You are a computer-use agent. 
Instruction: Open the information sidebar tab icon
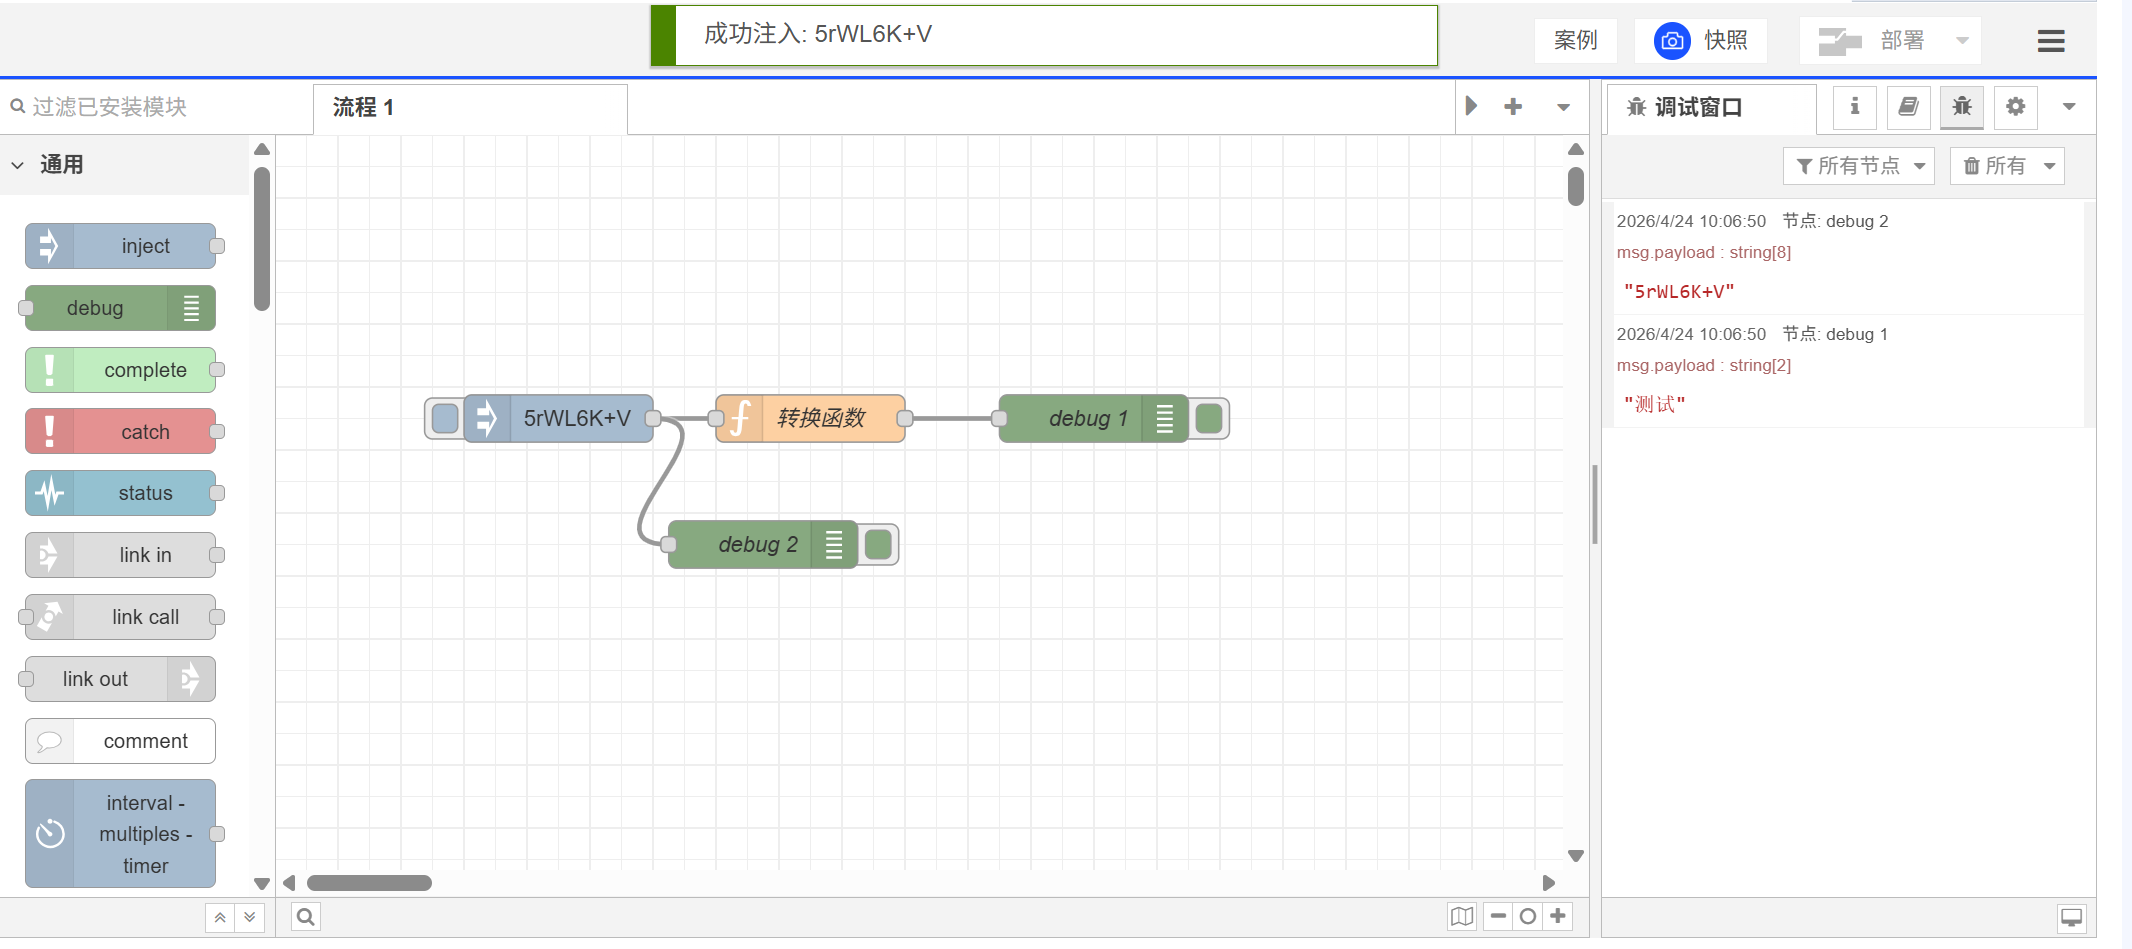tap(1854, 106)
